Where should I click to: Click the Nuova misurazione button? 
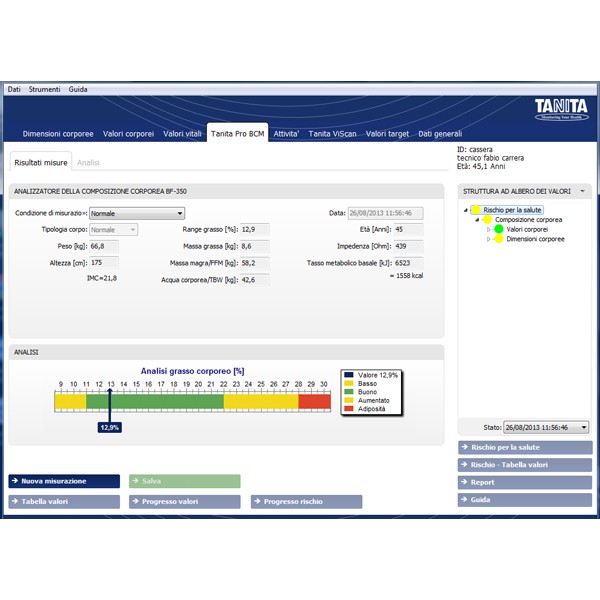65,481
